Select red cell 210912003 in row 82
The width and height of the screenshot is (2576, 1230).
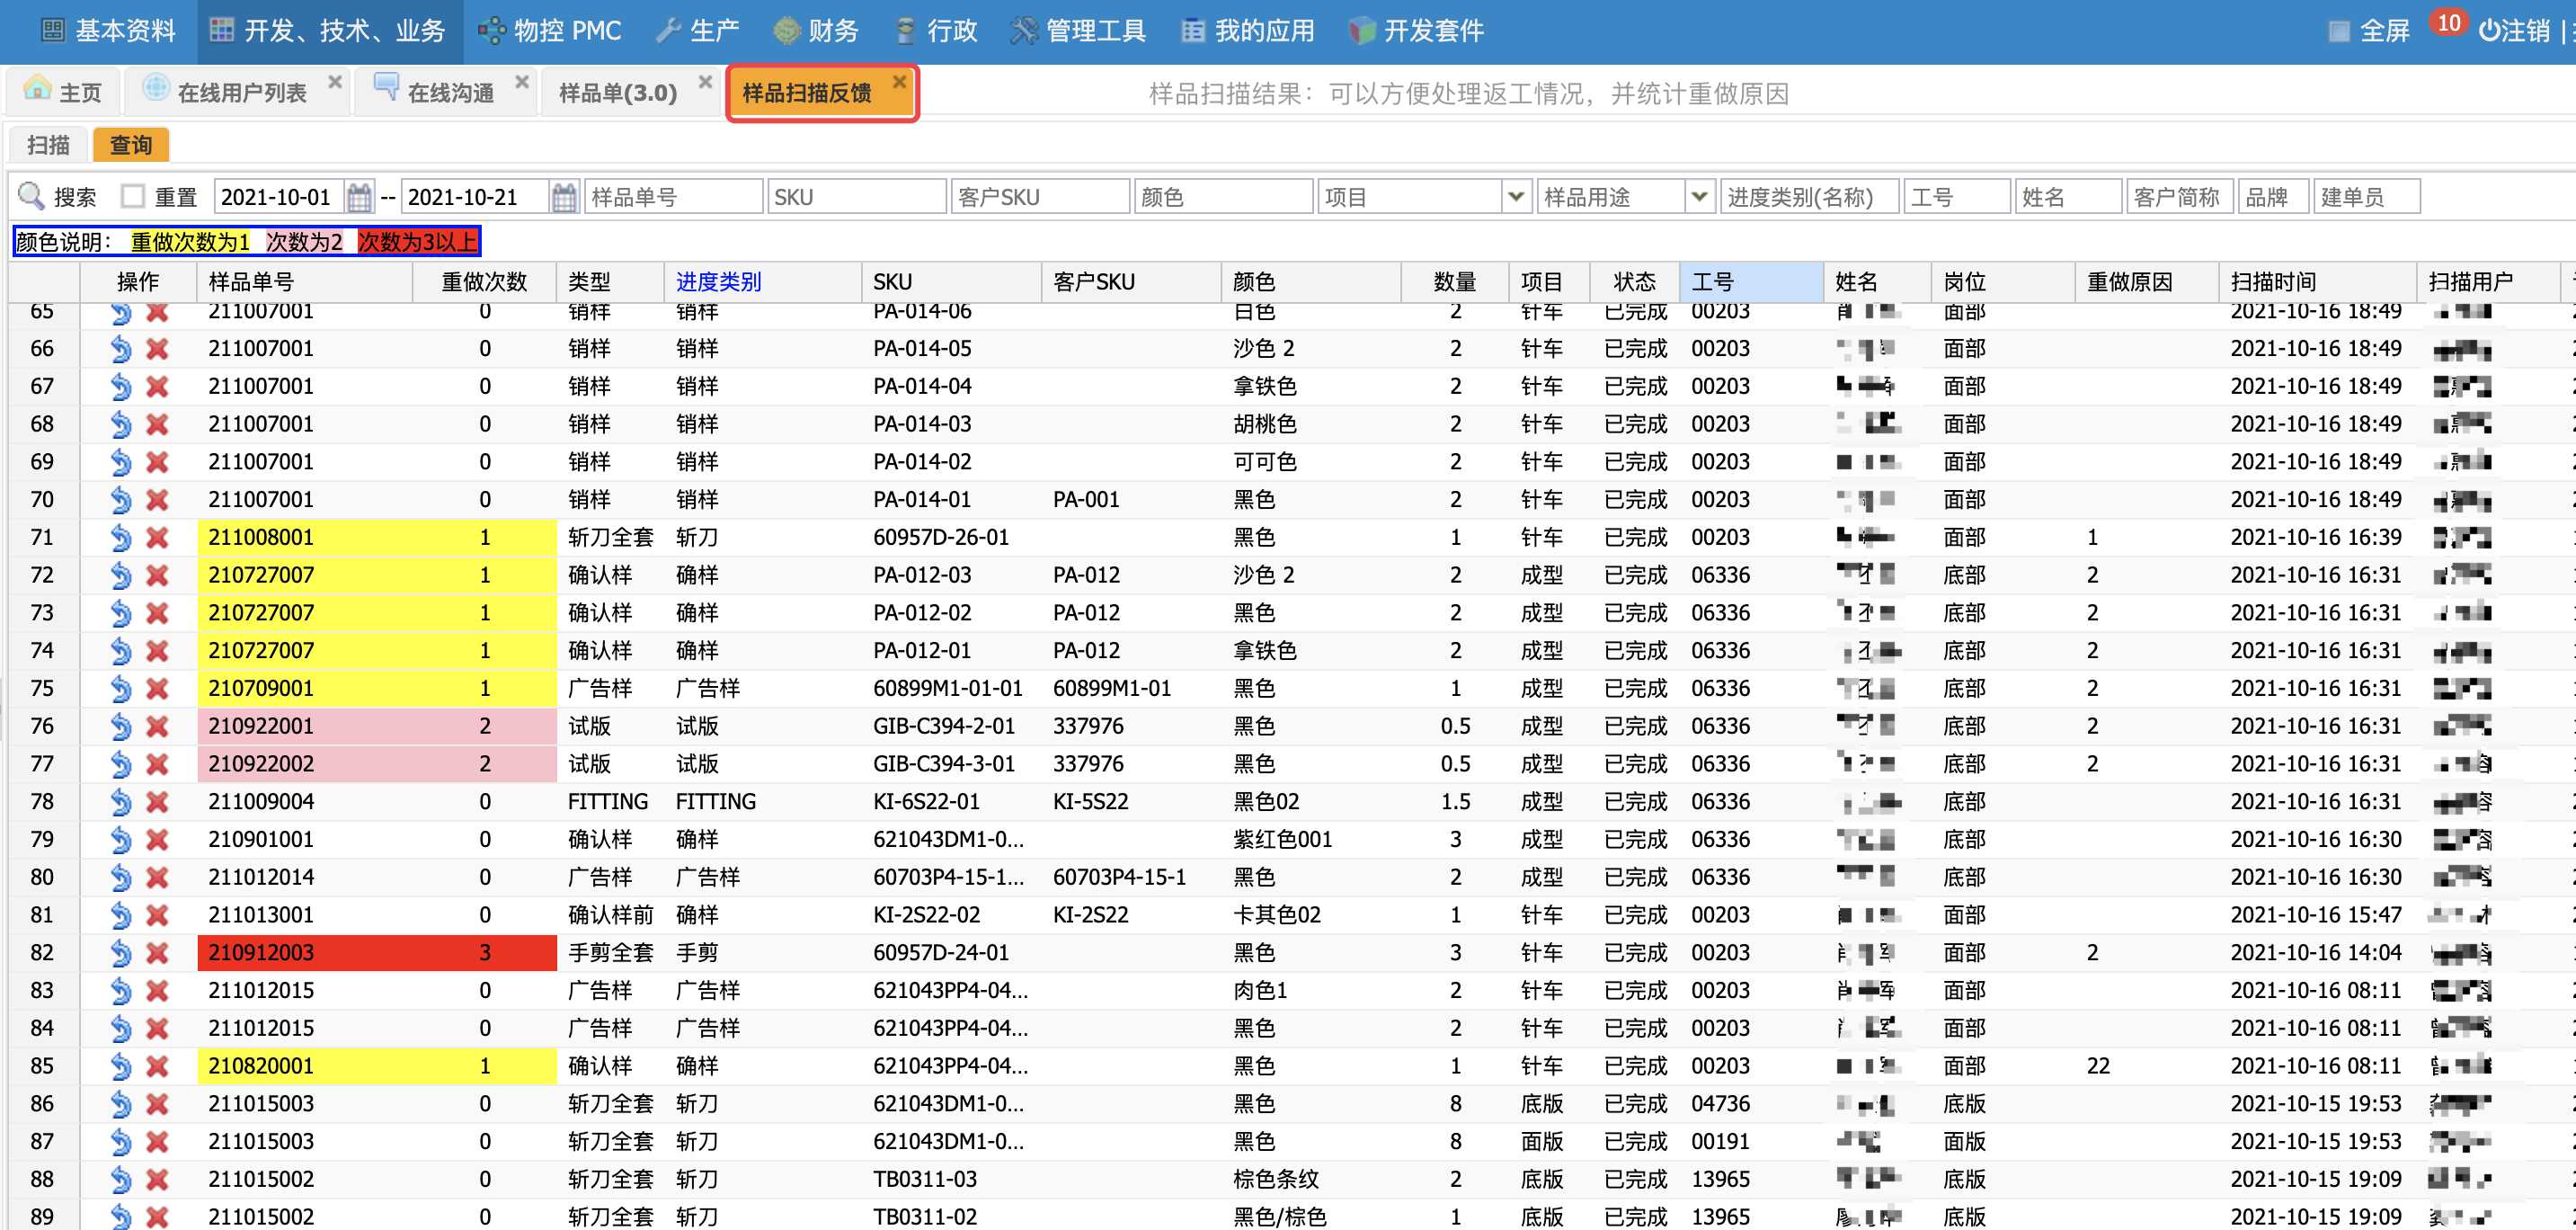tap(306, 953)
